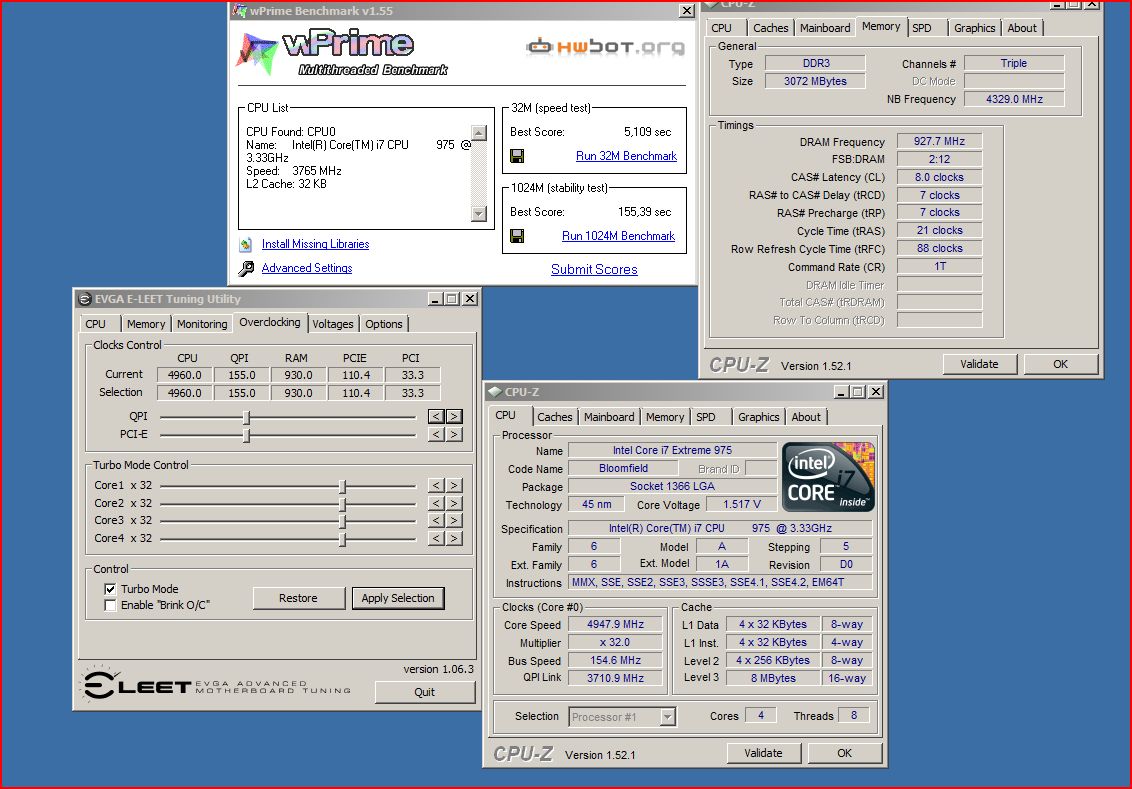
Task: Switch to the Memory tab in E-LEET
Action: [146, 324]
